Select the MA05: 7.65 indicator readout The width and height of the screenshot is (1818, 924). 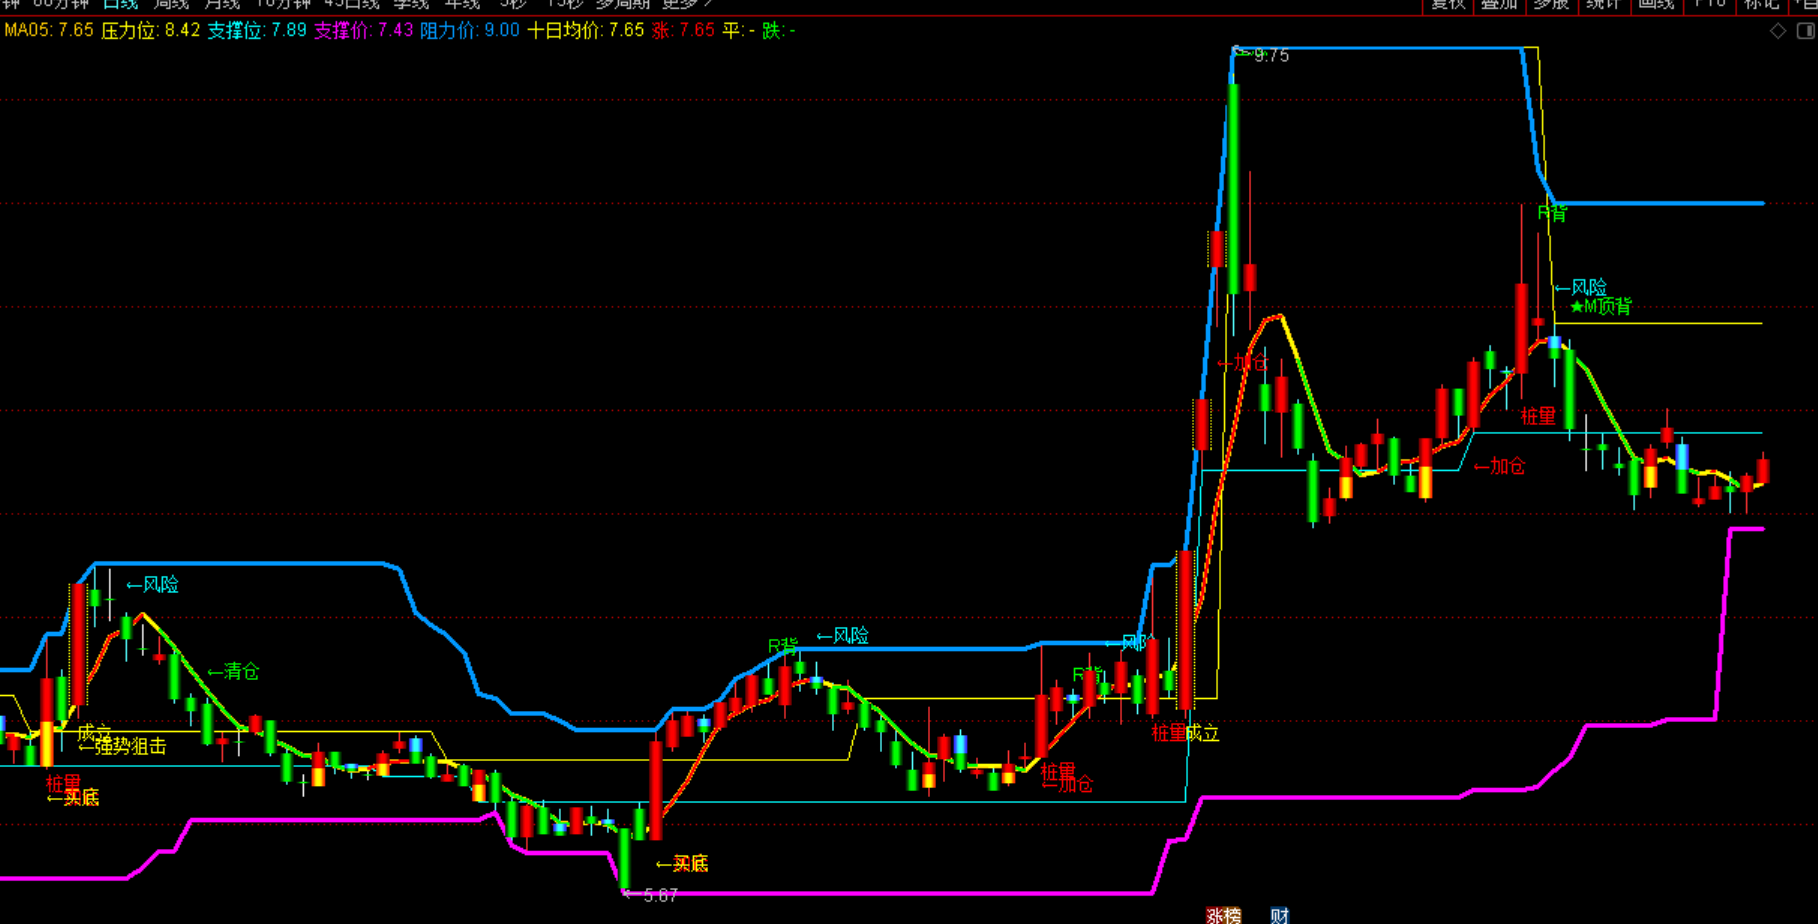point(49,31)
